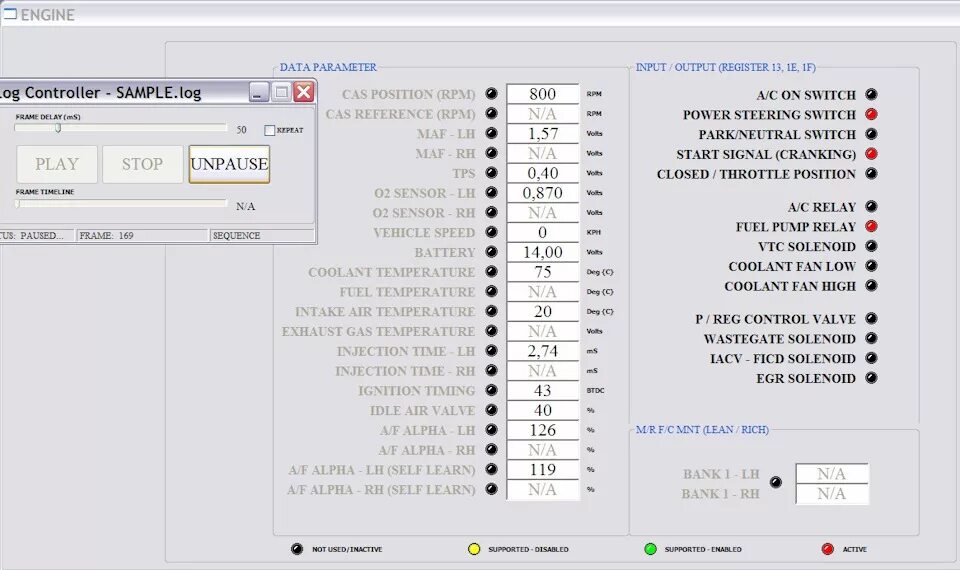This screenshot has width=960, height=570.
Task: Click the red ACTIVE legend light
Action: click(827, 549)
